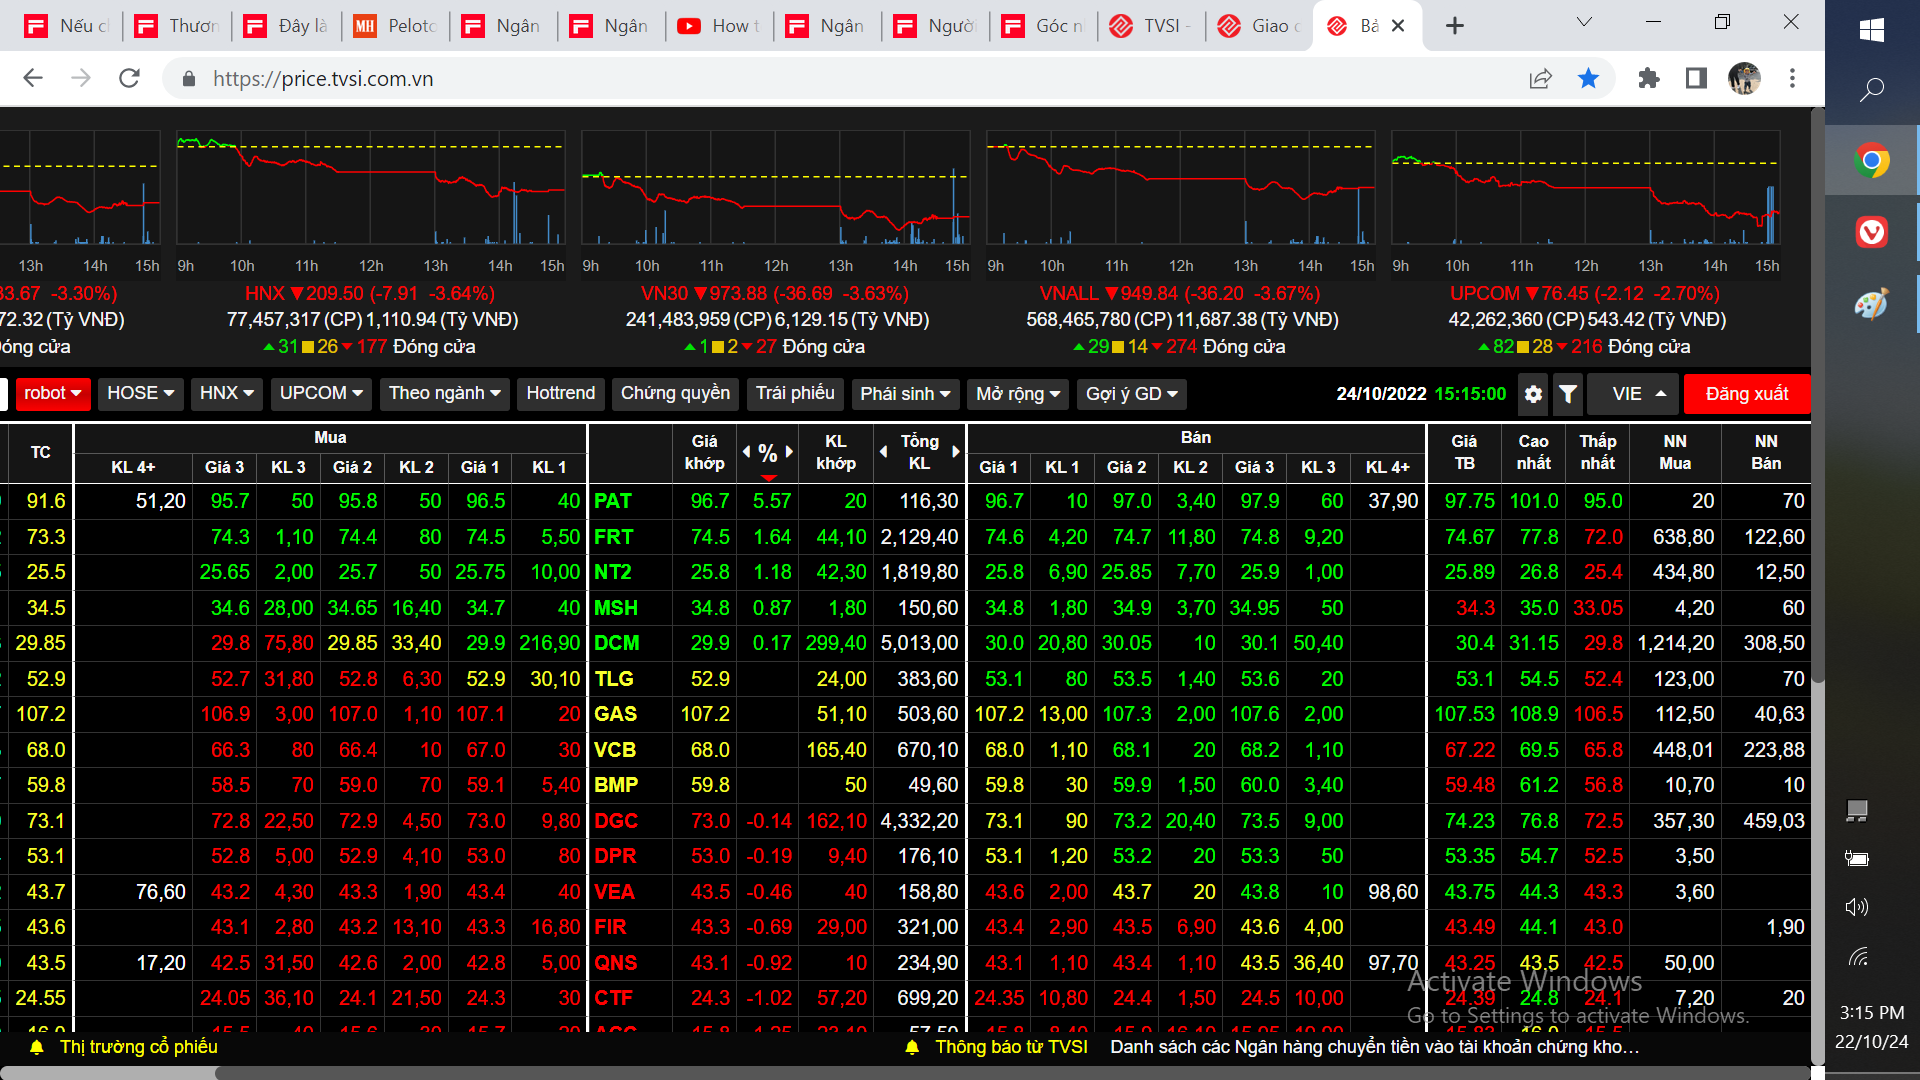This screenshot has height=1080, width=1920.
Task: Open a new browser tab
Action: tap(1455, 26)
